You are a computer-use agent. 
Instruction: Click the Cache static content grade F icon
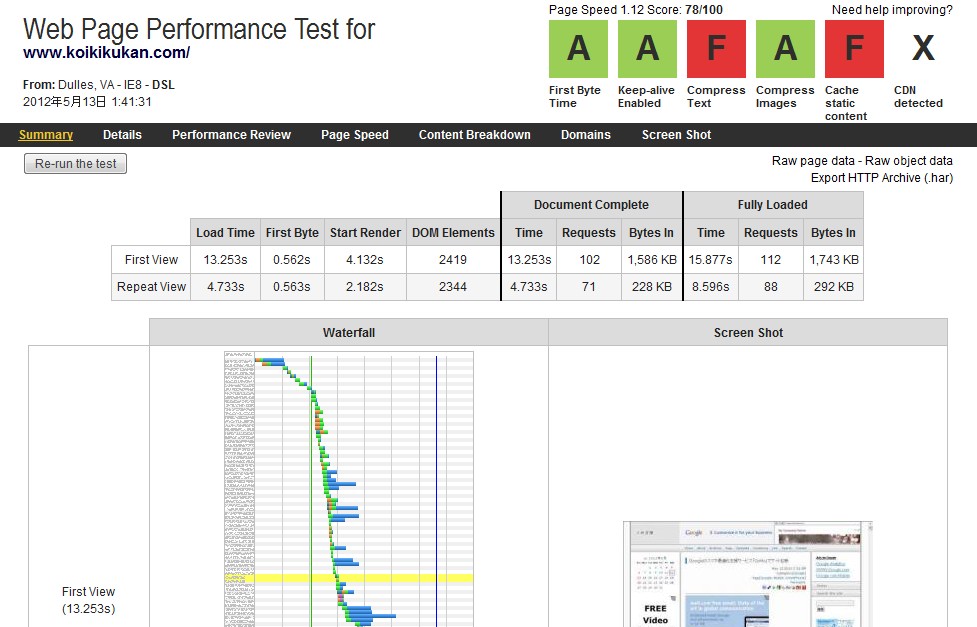click(854, 49)
